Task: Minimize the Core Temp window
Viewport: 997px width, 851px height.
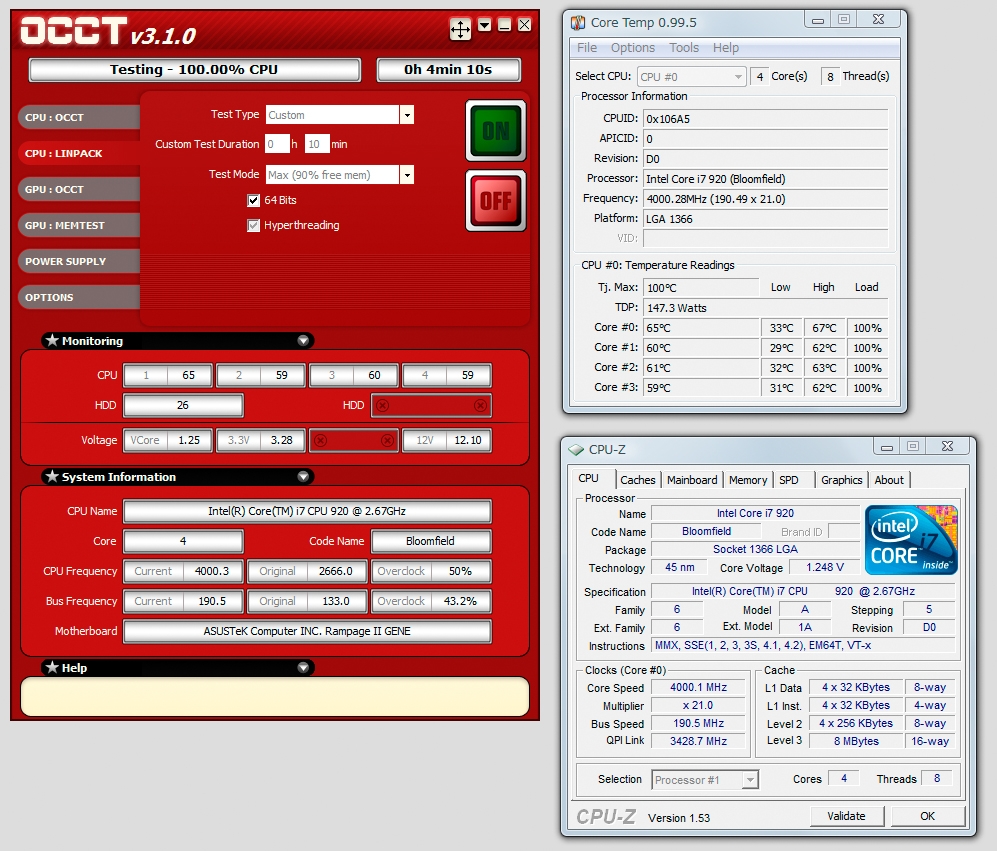Action: point(818,20)
